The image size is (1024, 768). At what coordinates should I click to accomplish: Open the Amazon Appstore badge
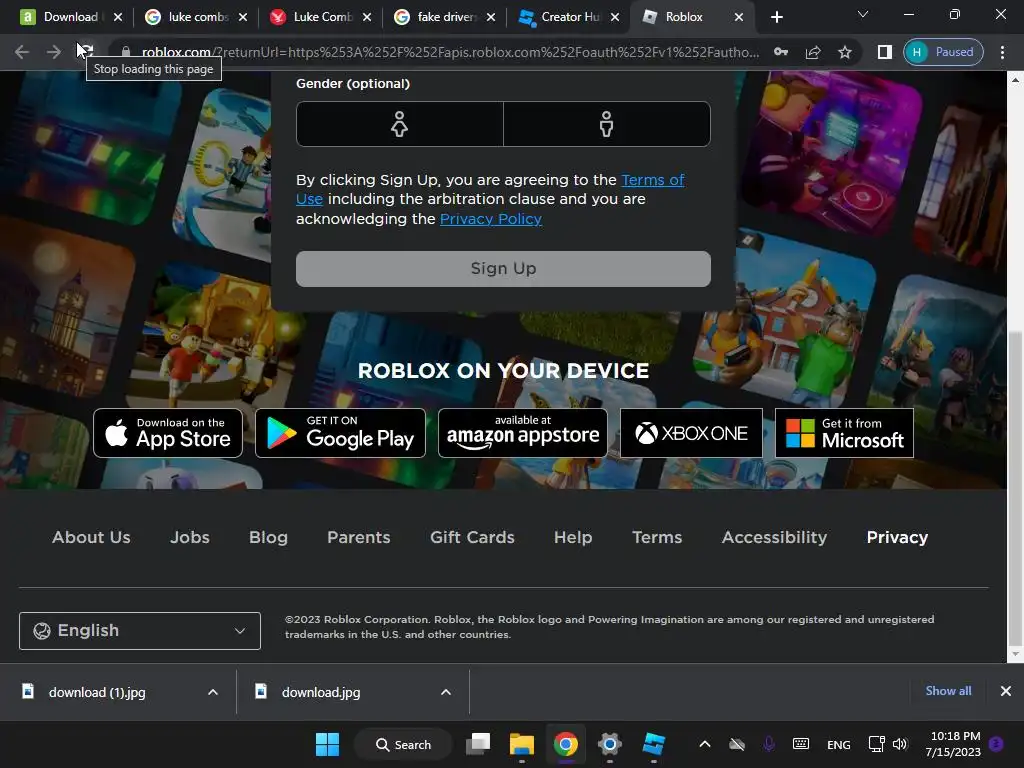click(x=522, y=433)
